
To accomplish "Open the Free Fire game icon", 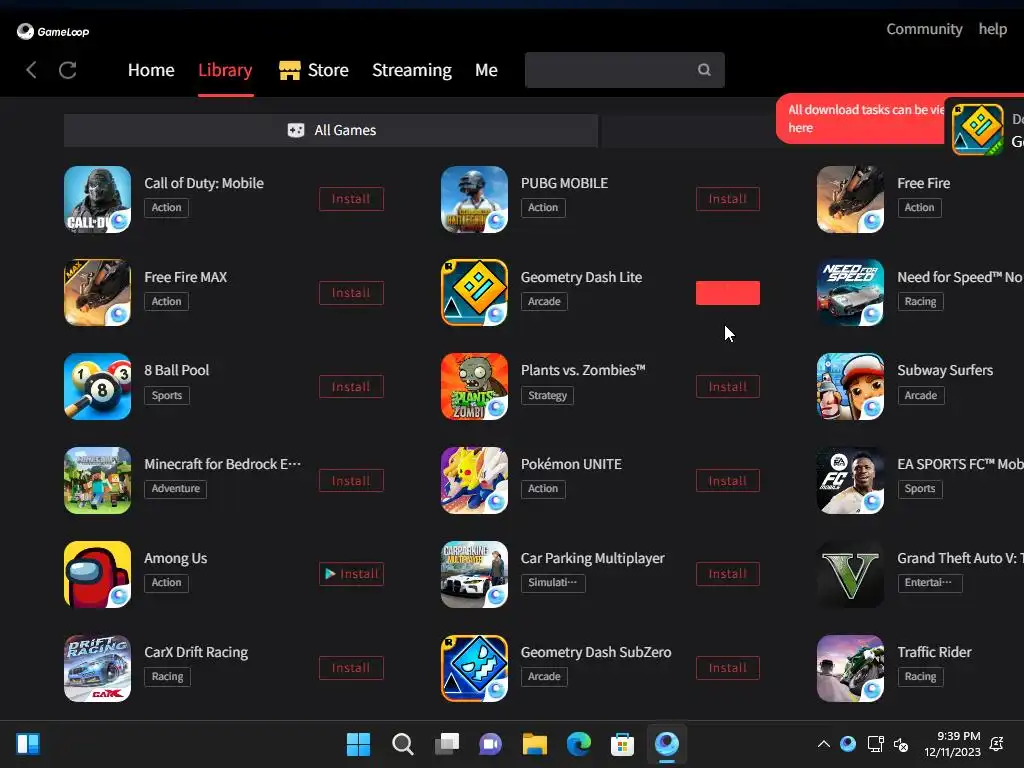I will coord(850,199).
